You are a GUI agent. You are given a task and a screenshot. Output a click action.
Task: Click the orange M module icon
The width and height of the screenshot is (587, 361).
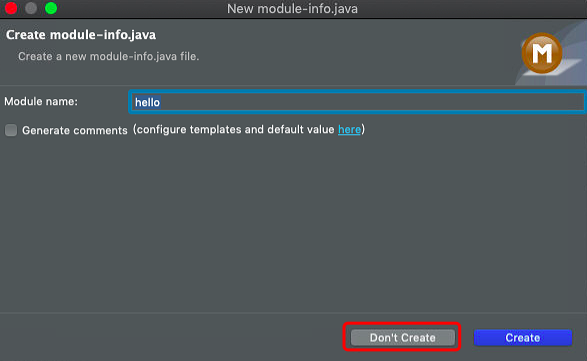click(541, 53)
